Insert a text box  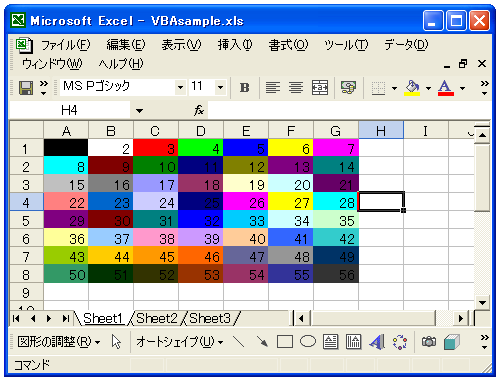[x=330, y=342]
